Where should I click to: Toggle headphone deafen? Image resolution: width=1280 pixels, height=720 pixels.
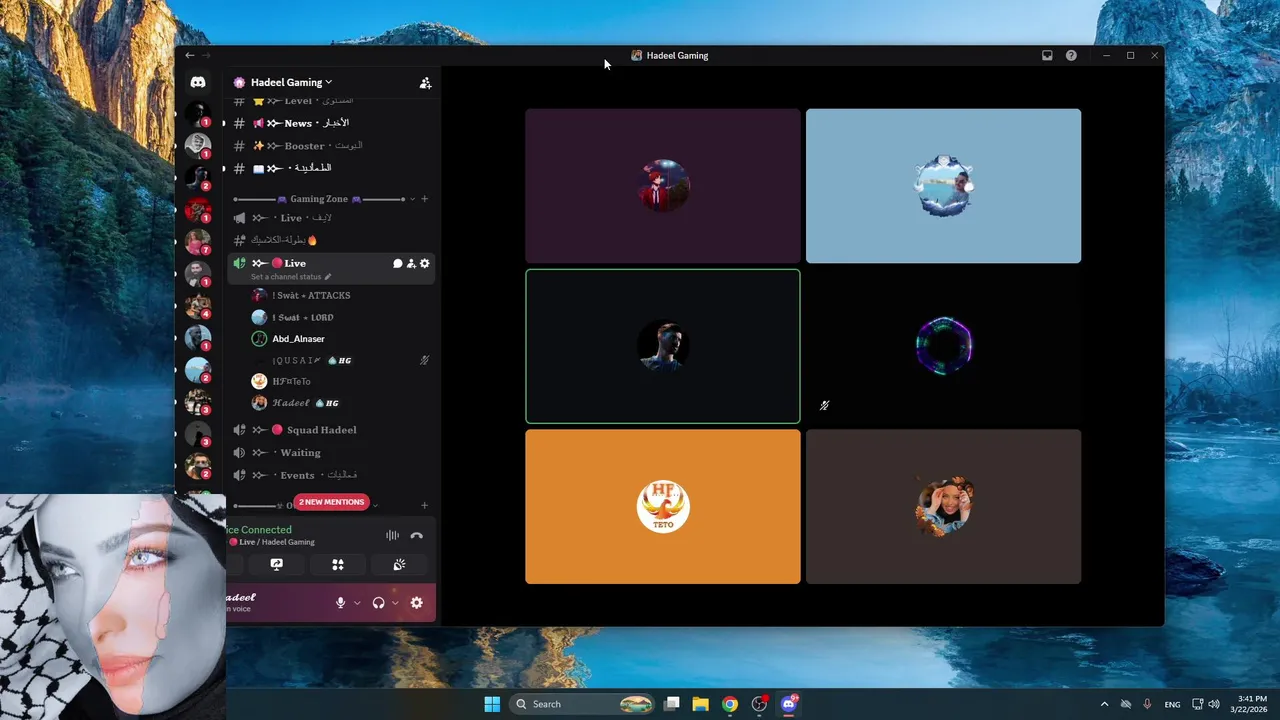click(x=378, y=603)
